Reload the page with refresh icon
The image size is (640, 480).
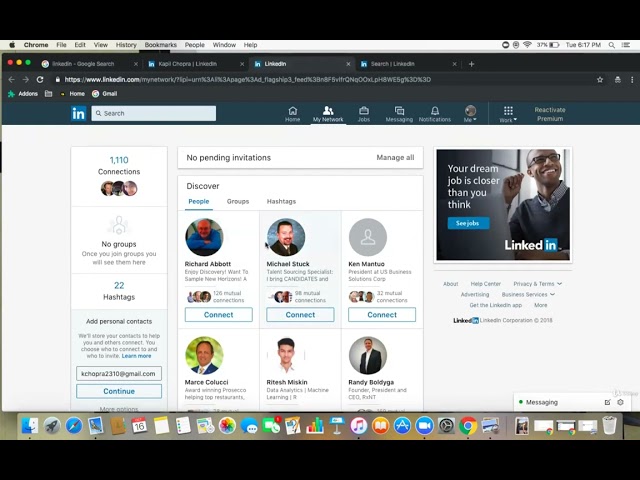pos(40,80)
